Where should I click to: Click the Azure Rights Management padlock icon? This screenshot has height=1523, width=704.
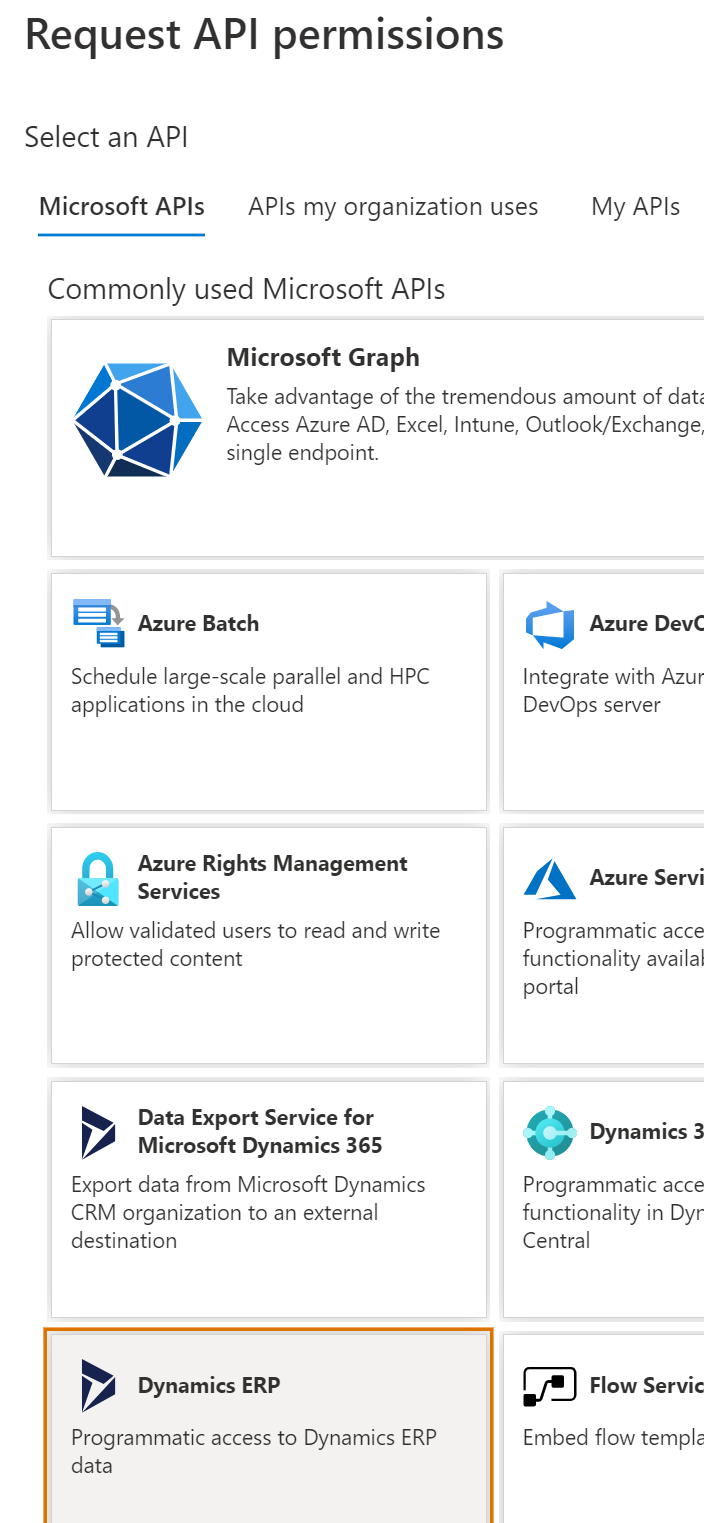(x=98, y=878)
